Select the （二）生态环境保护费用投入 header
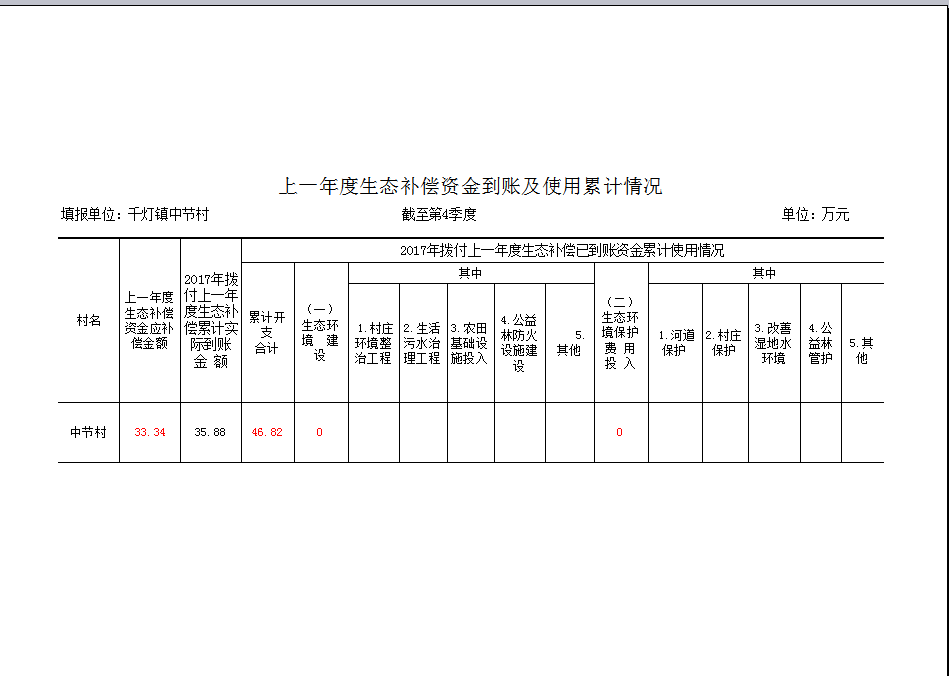The width and height of the screenshot is (949, 676). pyautogui.click(x=620, y=333)
